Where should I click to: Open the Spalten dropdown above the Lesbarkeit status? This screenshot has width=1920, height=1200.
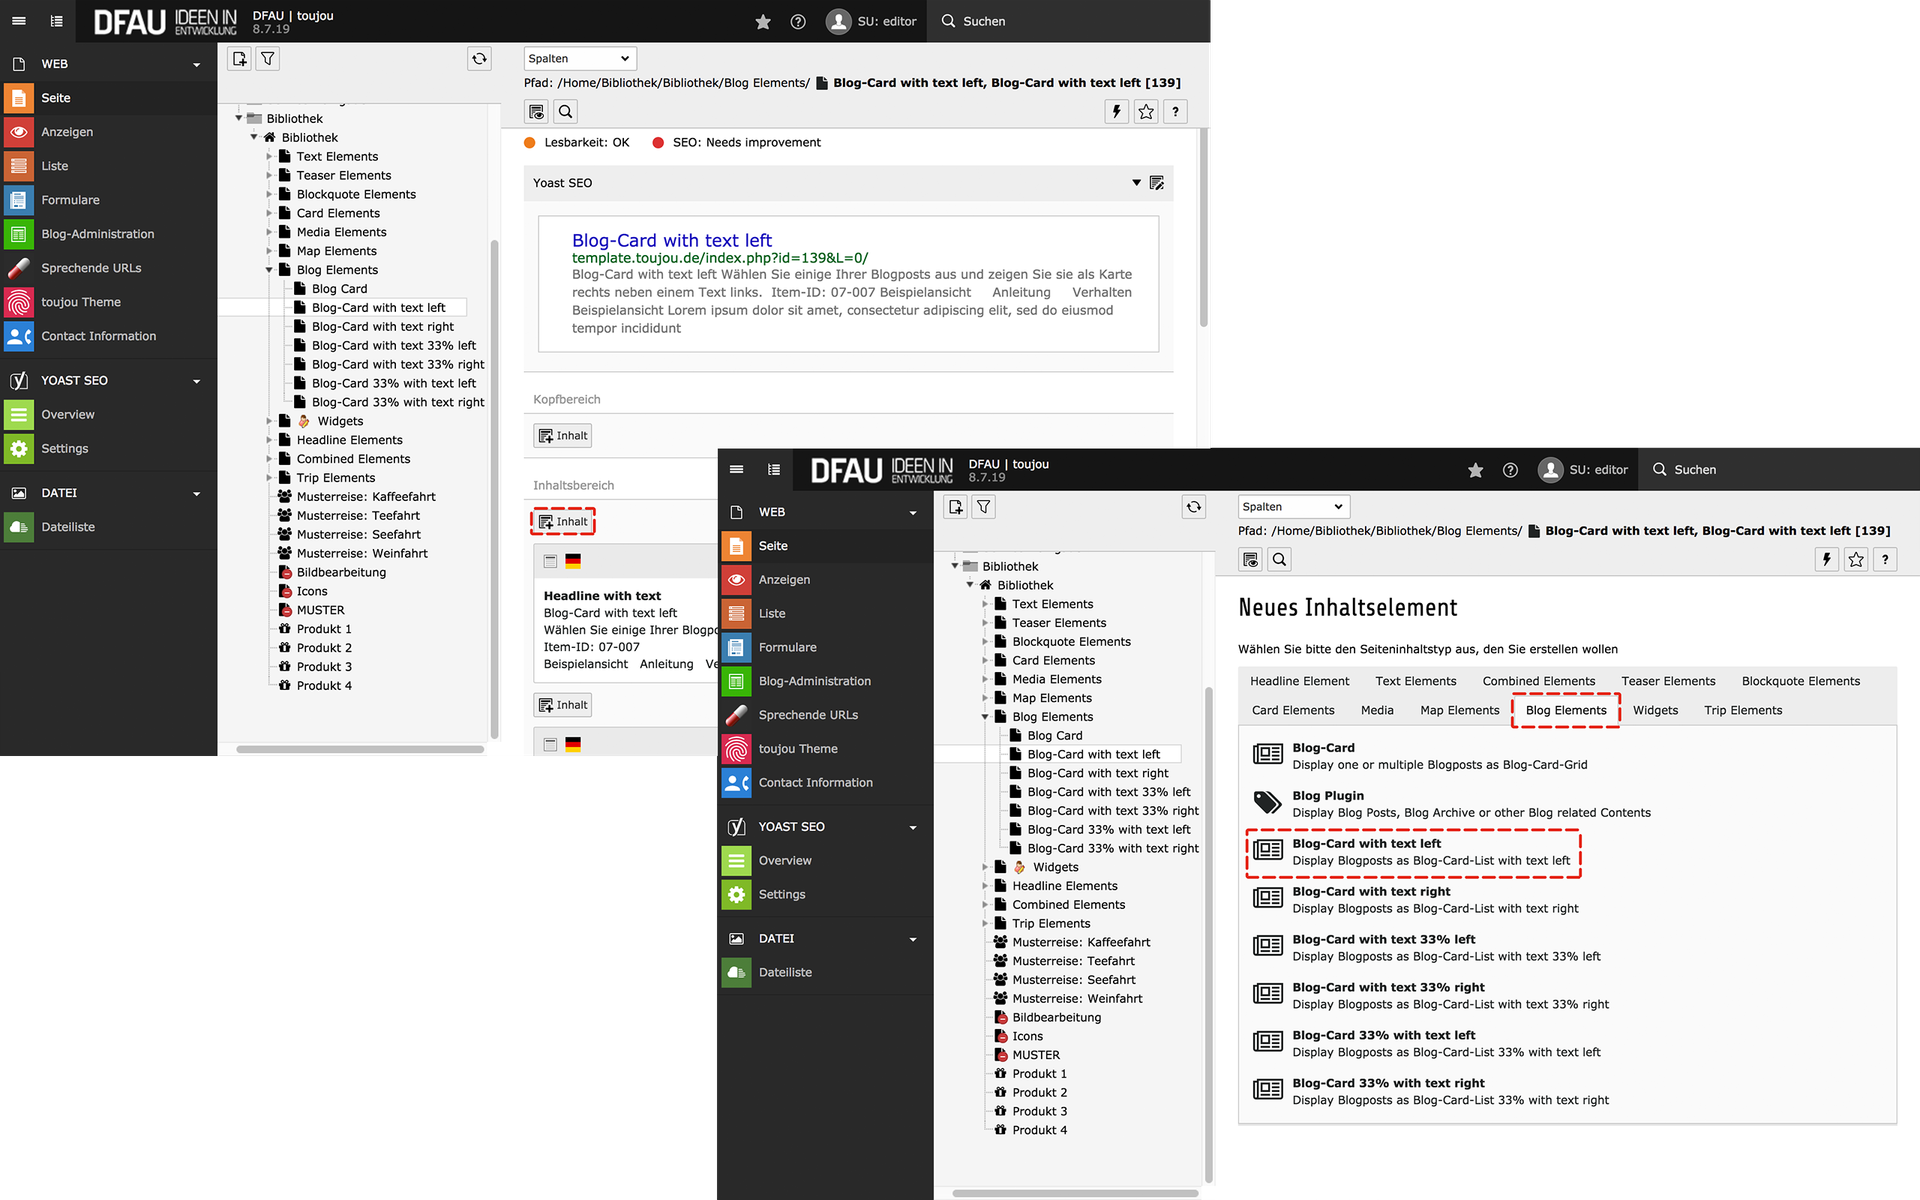pos(579,59)
